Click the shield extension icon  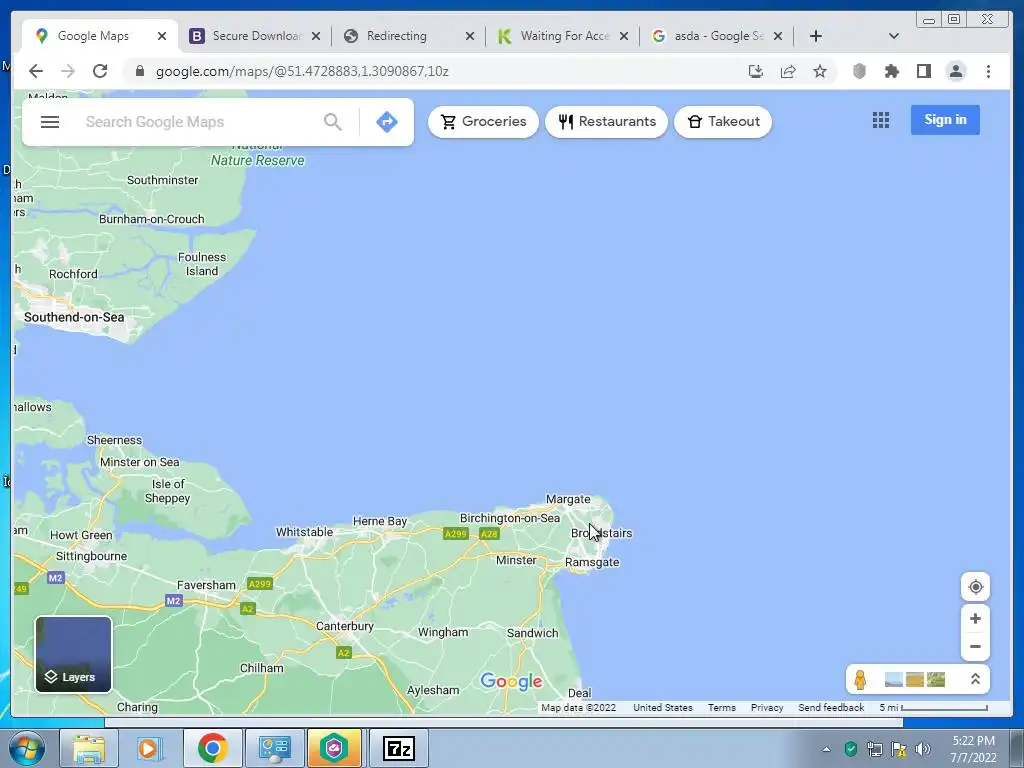tap(859, 71)
